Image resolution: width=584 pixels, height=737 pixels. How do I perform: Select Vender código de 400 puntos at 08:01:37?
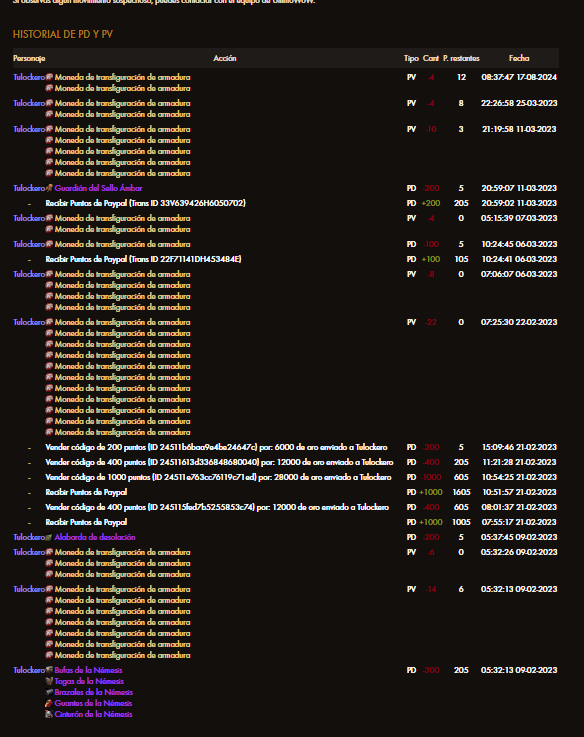pyautogui.click(x=217, y=507)
